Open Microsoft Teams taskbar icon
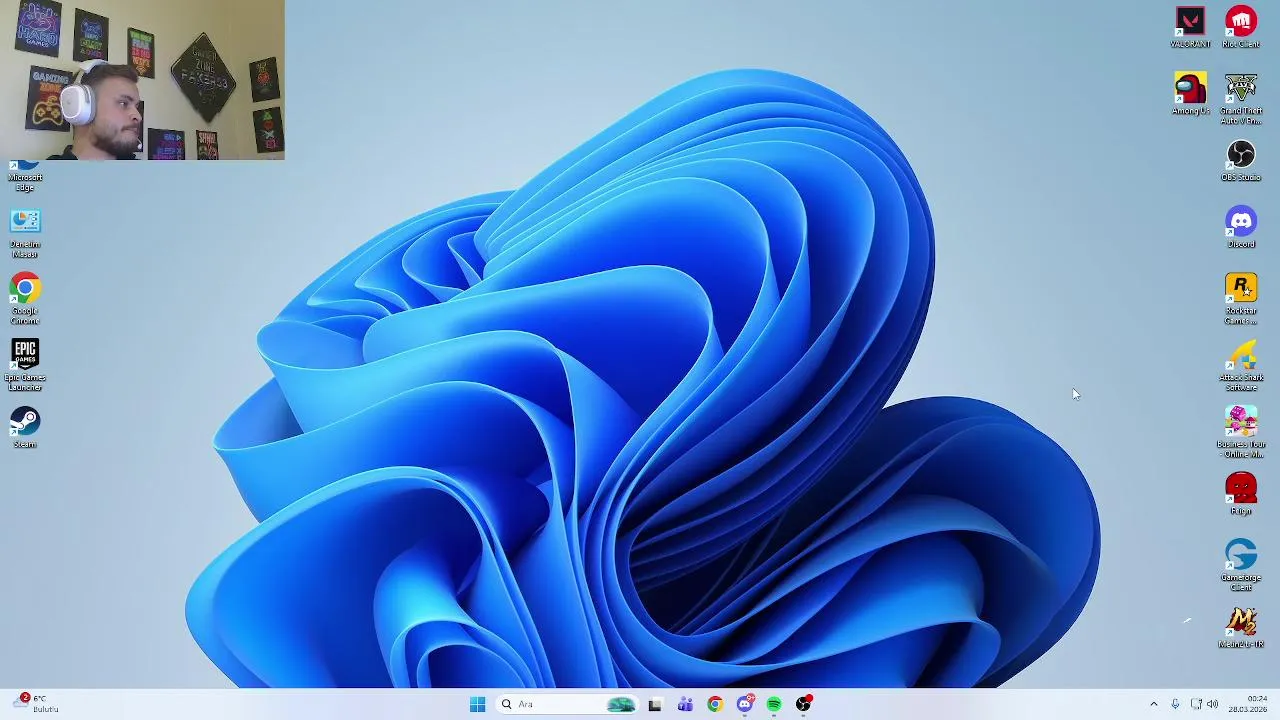Image resolution: width=1280 pixels, height=720 pixels. 685,704
